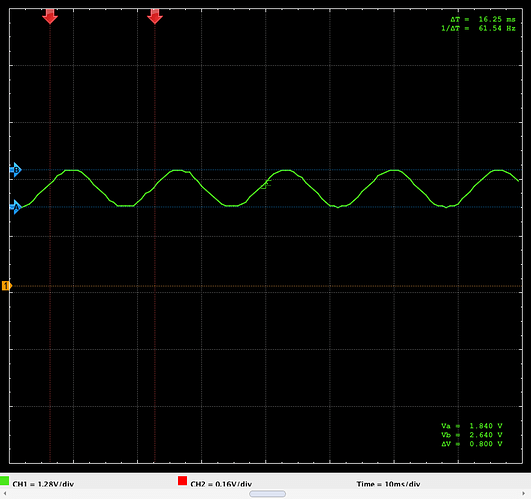
Task: Select the orange channel 1 ground marker
Action: [7, 286]
